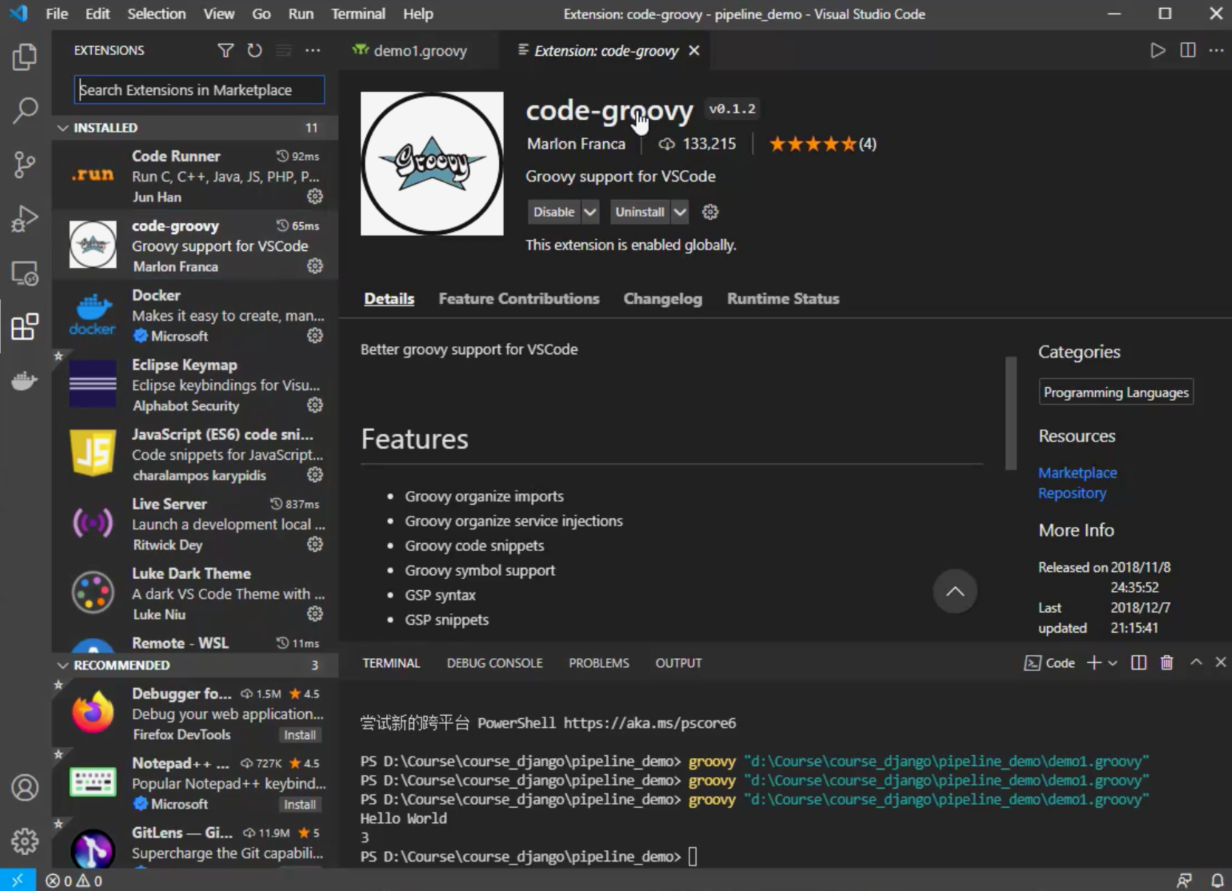This screenshot has width=1232, height=891.
Task: Split the editor to the right
Action: click(x=1188, y=50)
